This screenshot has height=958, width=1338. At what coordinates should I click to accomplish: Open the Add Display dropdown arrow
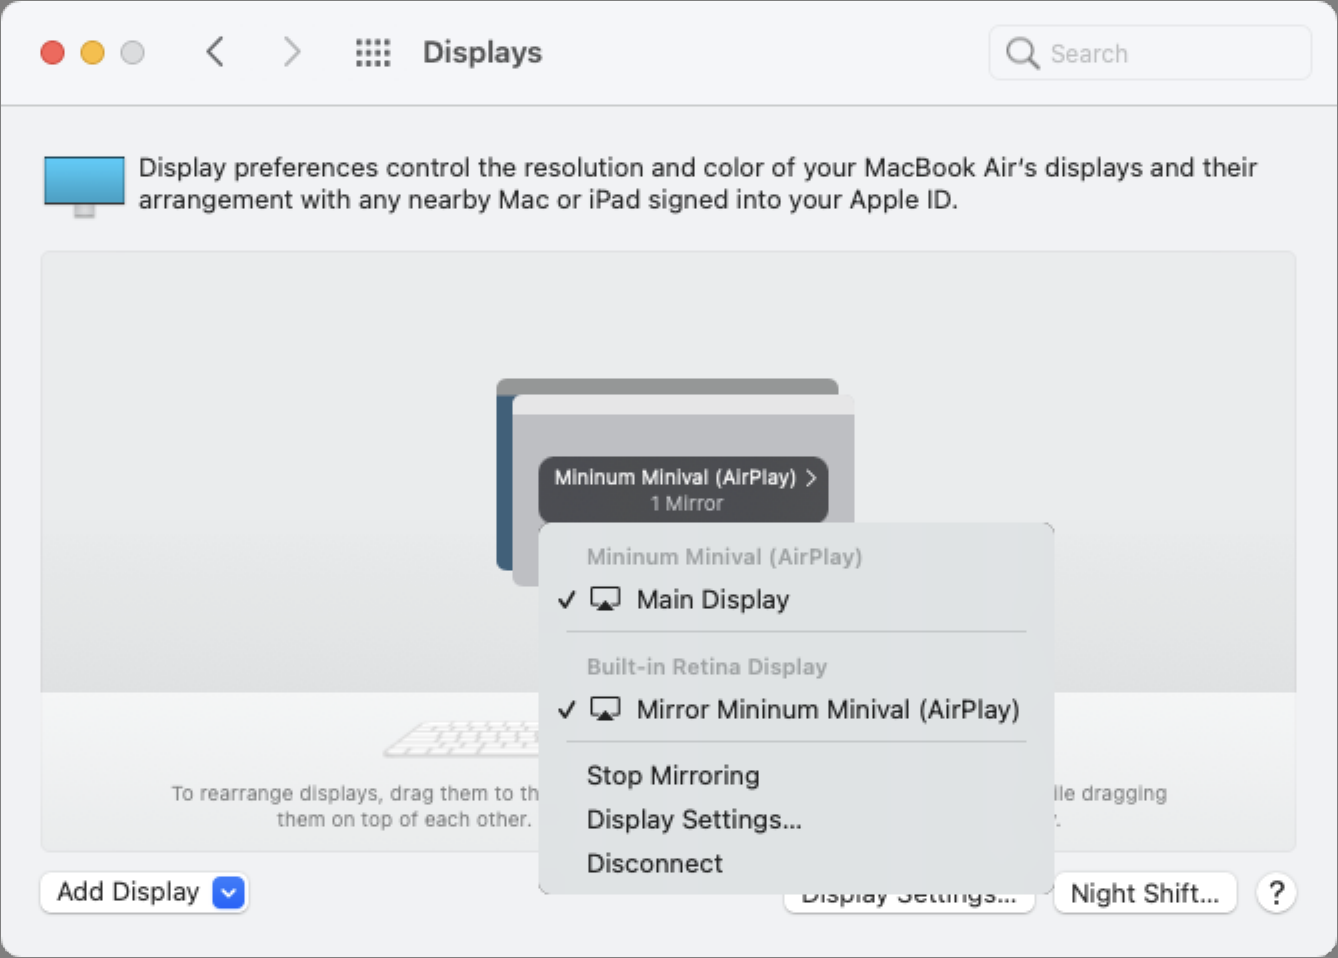pyautogui.click(x=228, y=892)
